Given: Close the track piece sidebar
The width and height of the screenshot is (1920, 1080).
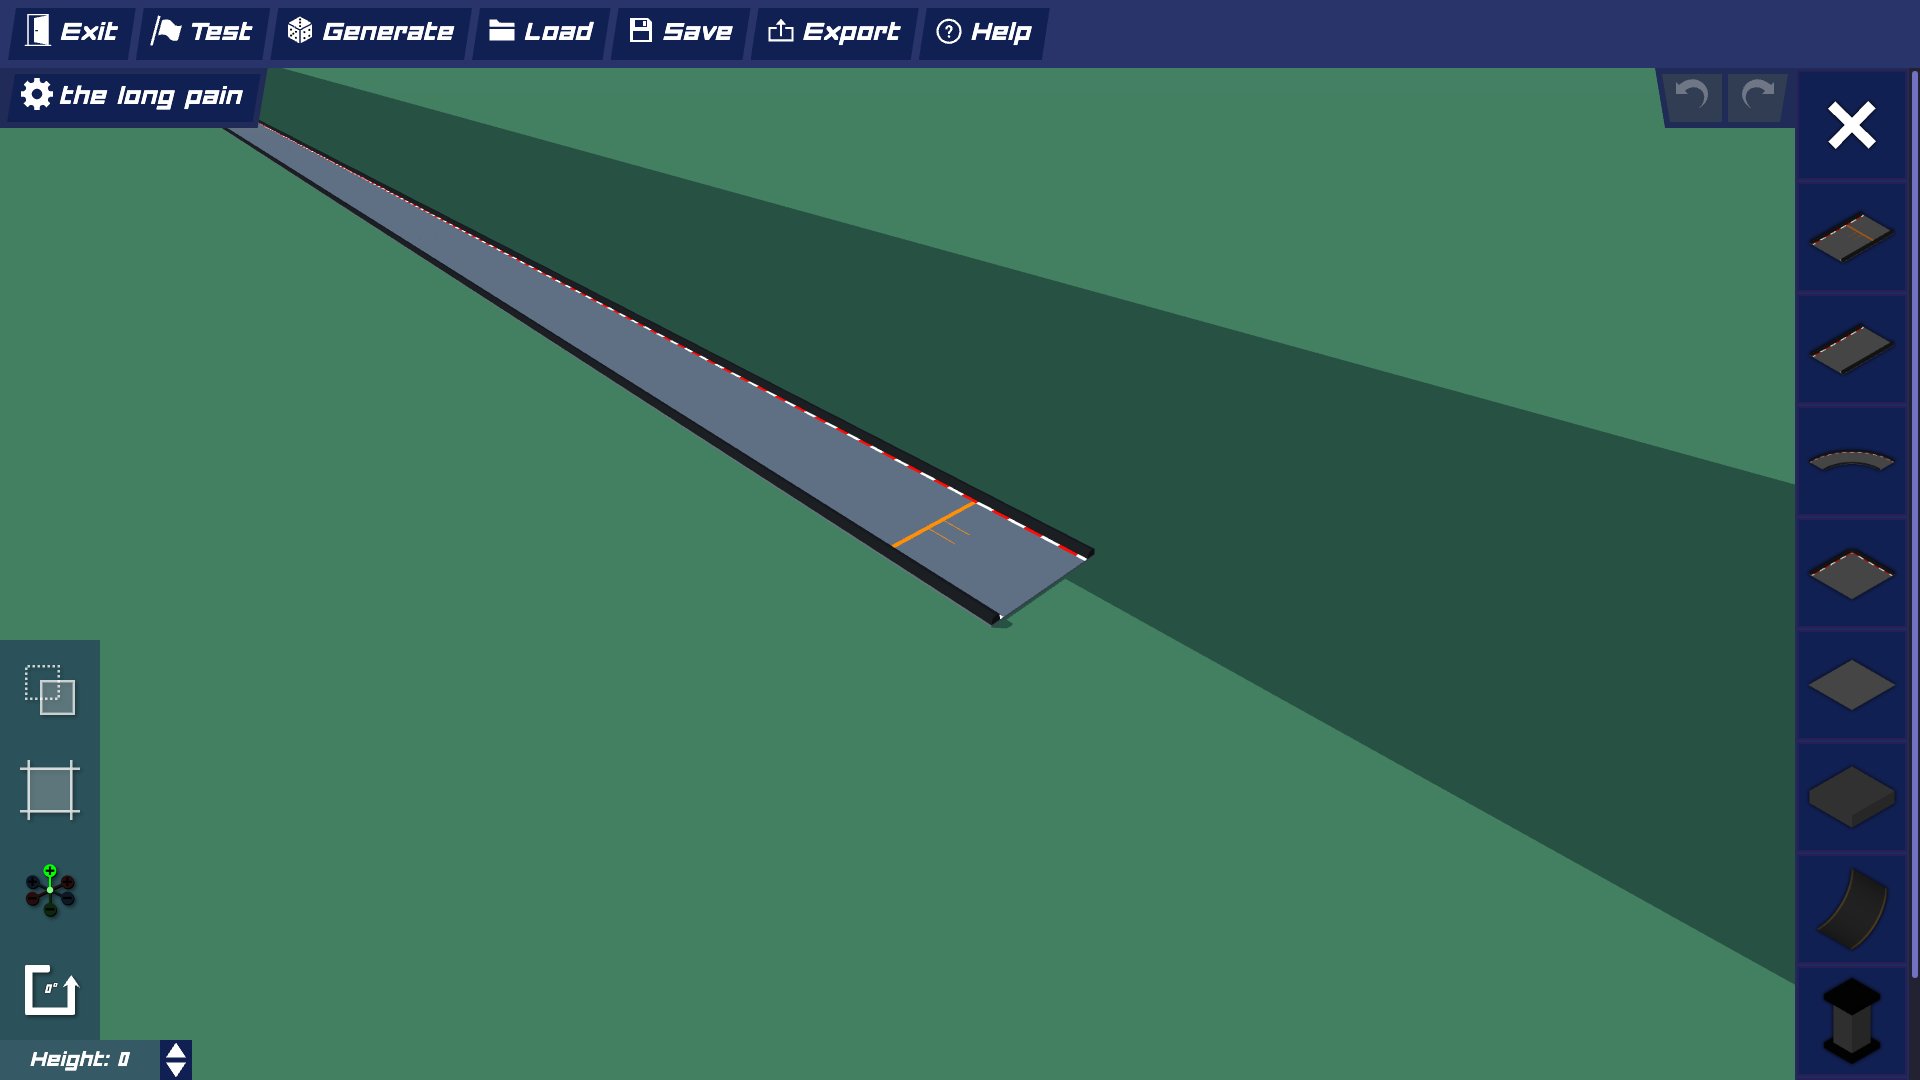Looking at the screenshot, I should 1851,125.
